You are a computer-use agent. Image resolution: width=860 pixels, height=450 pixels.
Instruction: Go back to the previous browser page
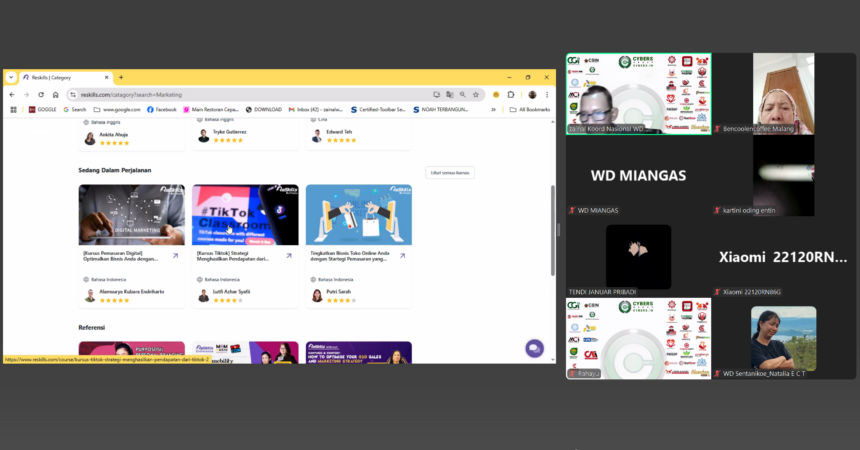click(12, 94)
